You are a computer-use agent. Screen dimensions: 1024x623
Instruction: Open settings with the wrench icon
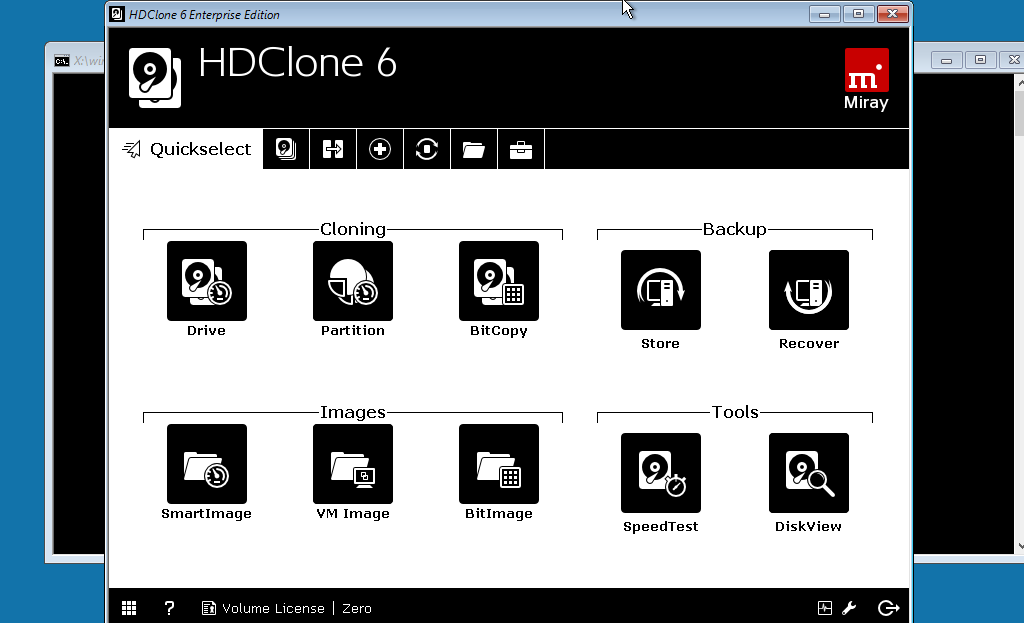[x=849, y=608]
